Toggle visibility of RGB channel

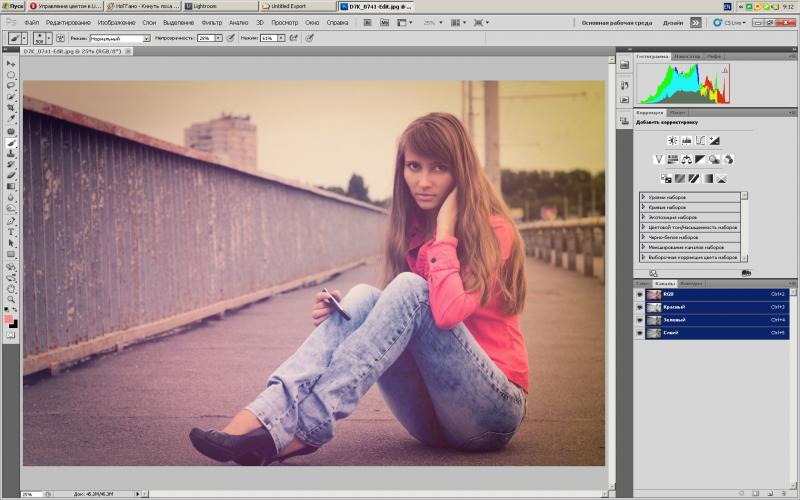tap(639, 294)
